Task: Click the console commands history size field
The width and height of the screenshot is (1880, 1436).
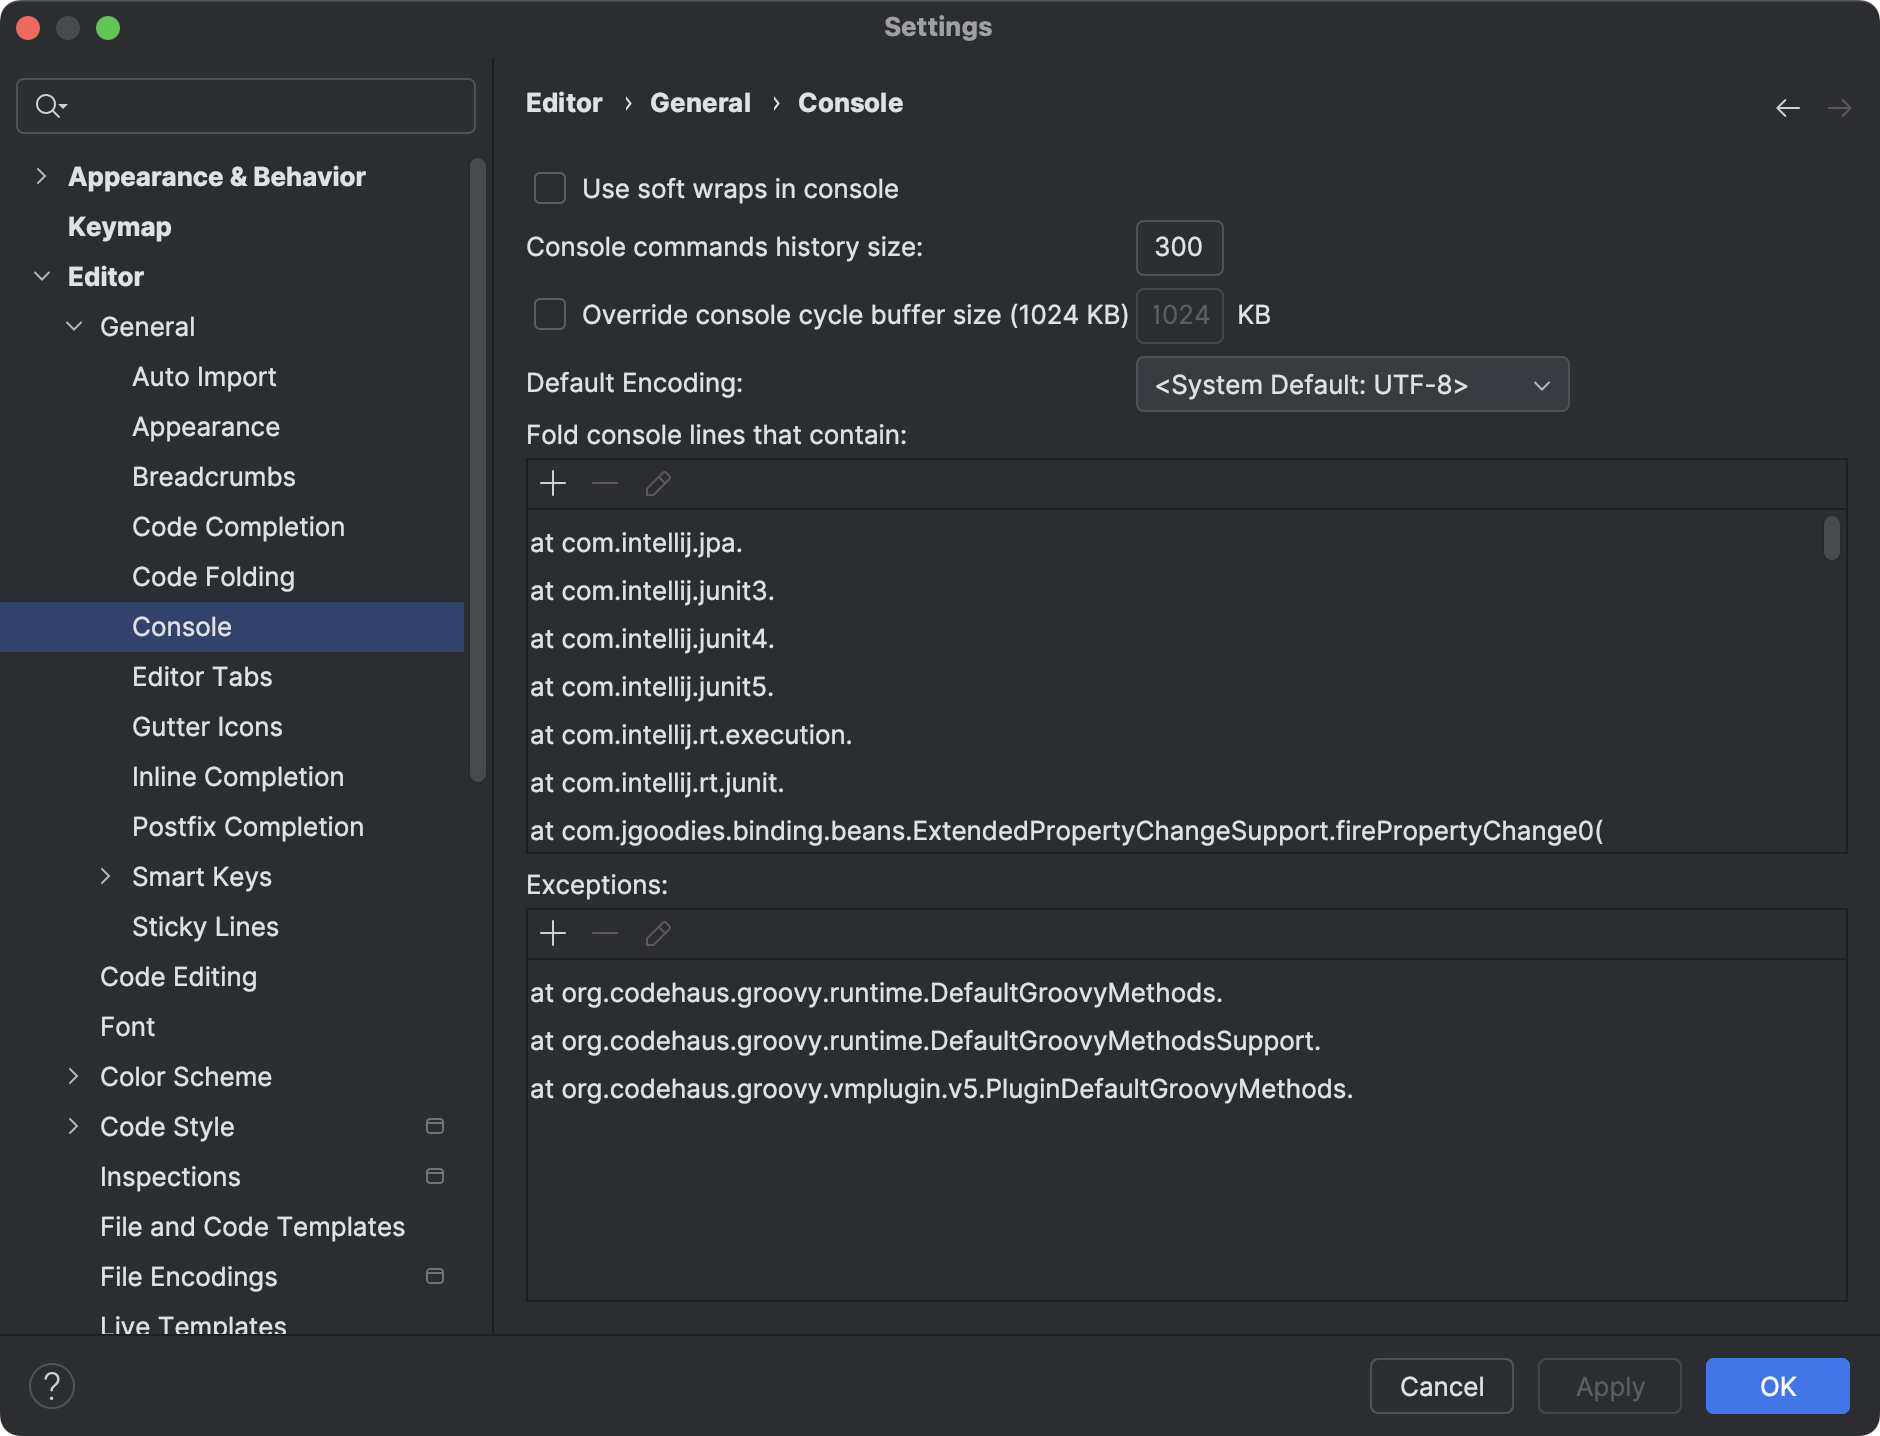Action: click(1179, 247)
